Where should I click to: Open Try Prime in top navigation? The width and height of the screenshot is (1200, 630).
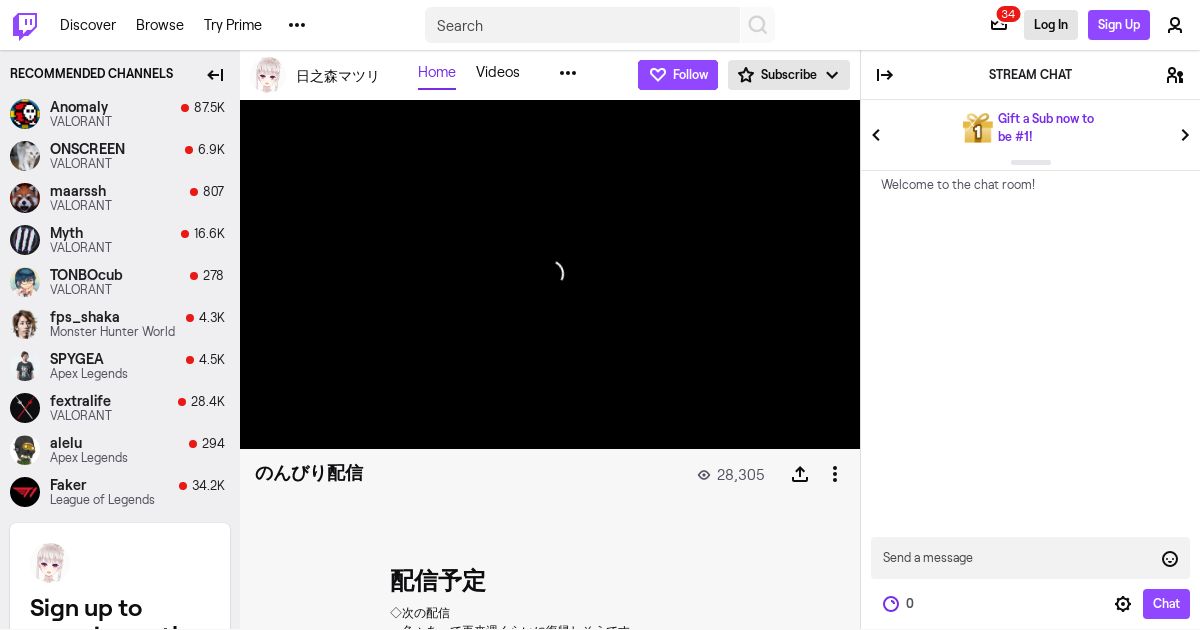coord(233,25)
